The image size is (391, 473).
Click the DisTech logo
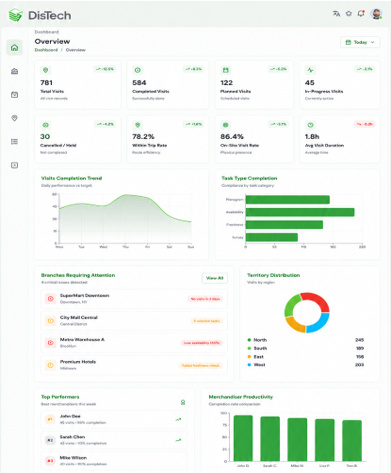pyautogui.click(x=40, y=15)
